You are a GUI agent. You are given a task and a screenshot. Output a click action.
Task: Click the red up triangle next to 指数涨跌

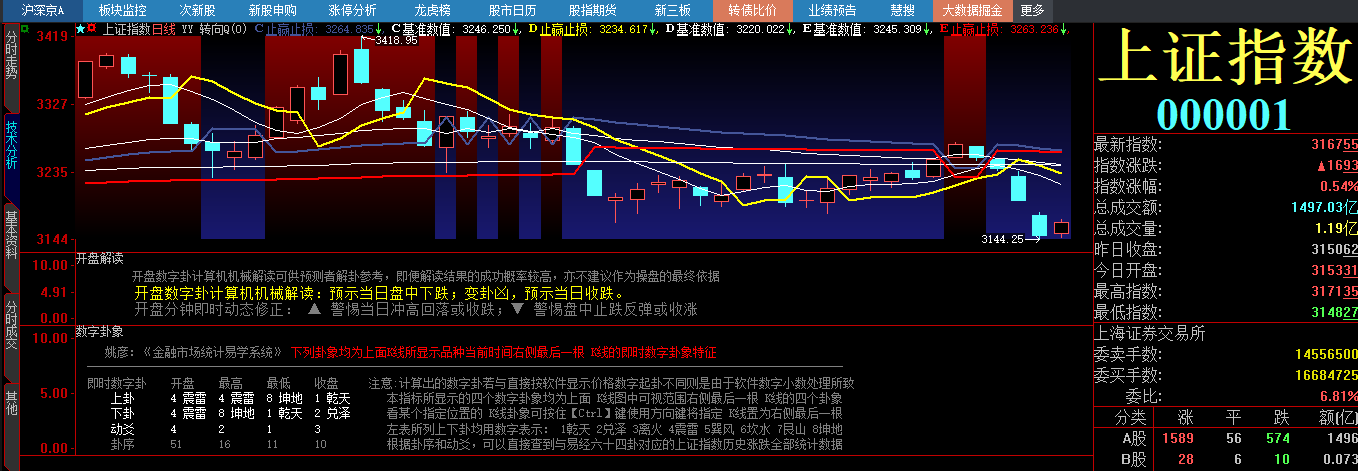pos(1323,165)
